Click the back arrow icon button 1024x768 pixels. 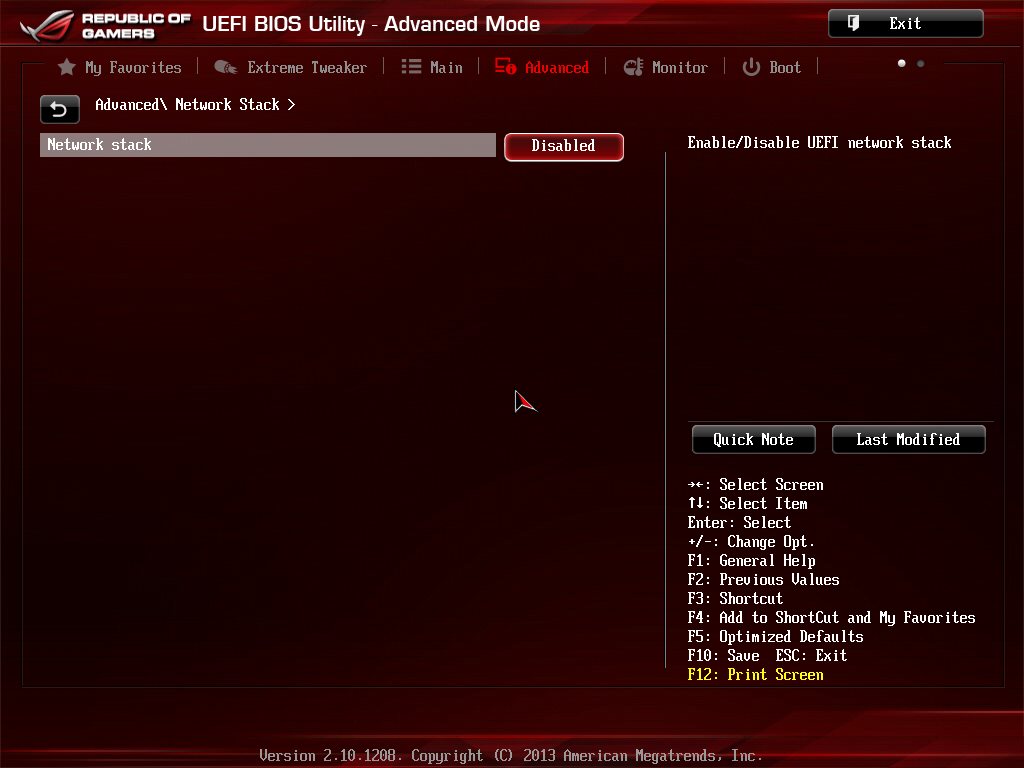[x=59, y=109]
